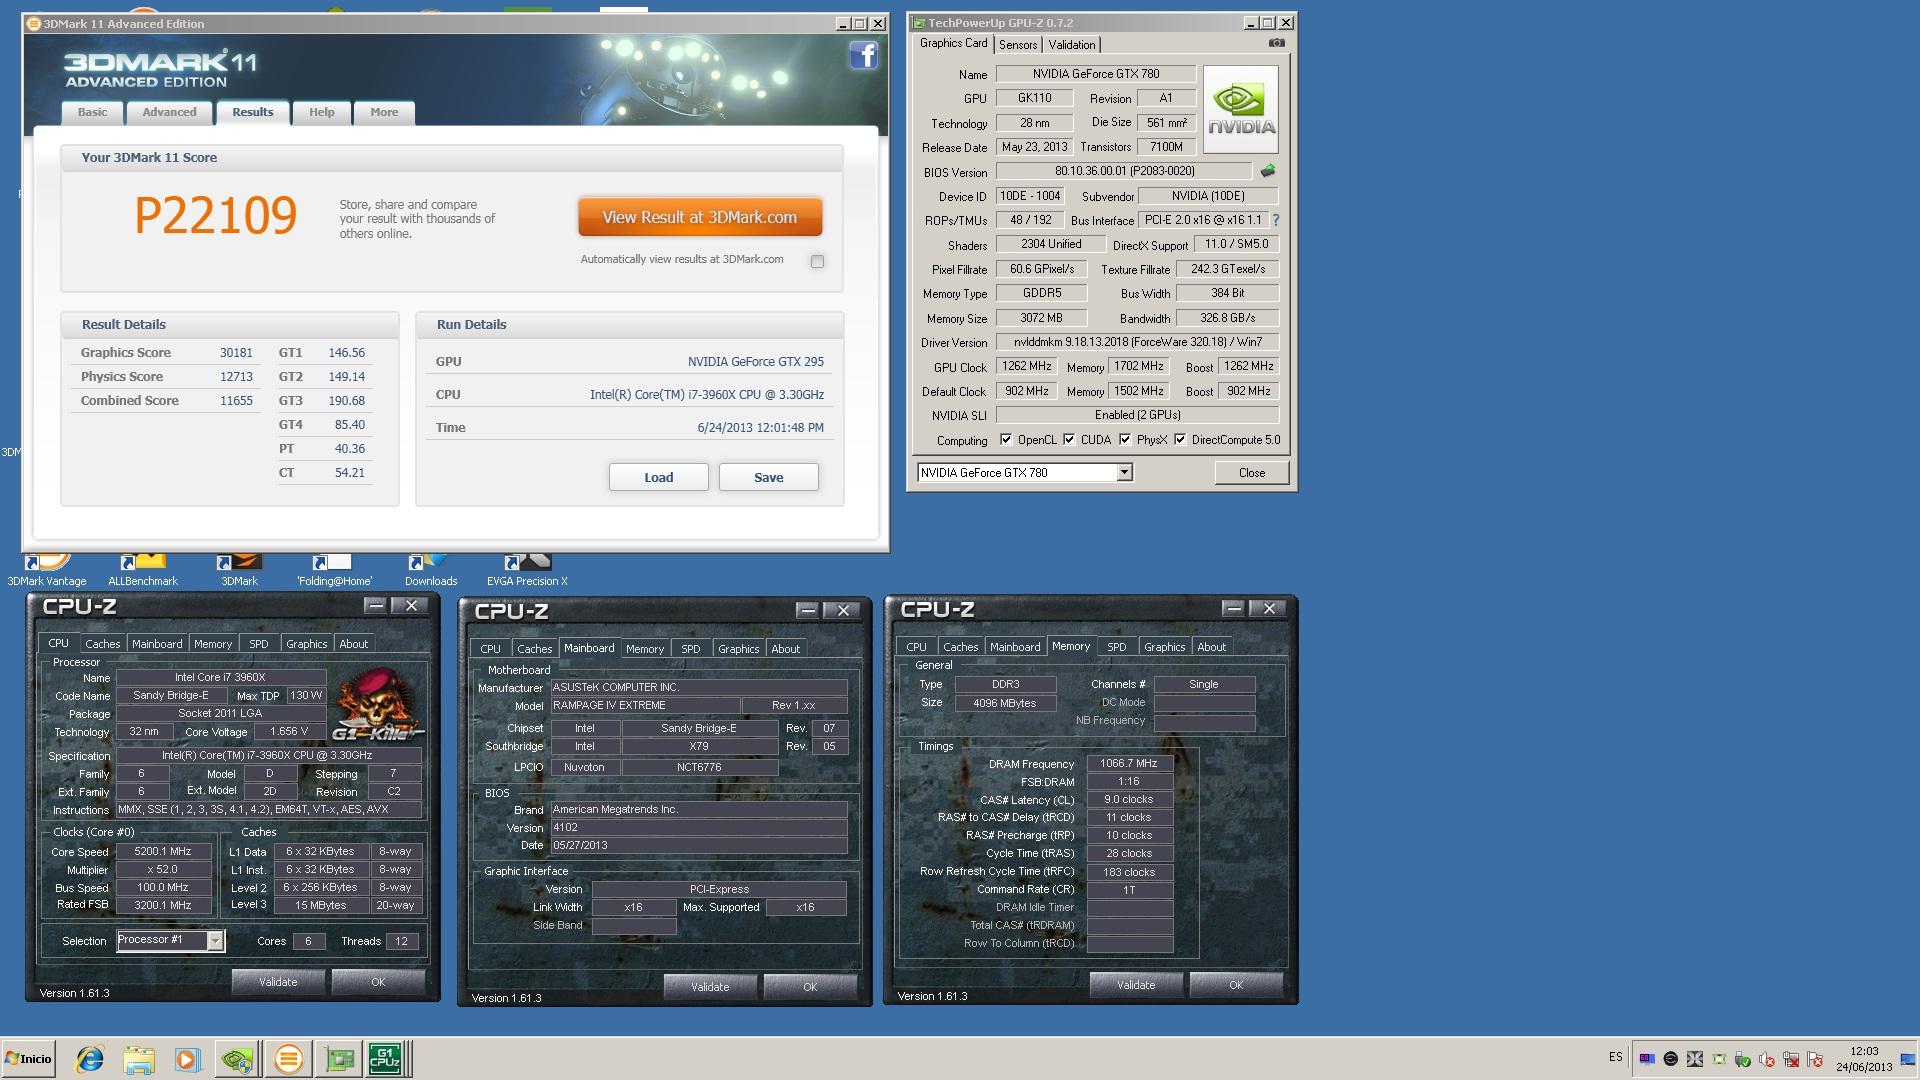1920x1080 pixels.
Task: Click the Action Center flag tray icon
Action: coord(1815,1059)
